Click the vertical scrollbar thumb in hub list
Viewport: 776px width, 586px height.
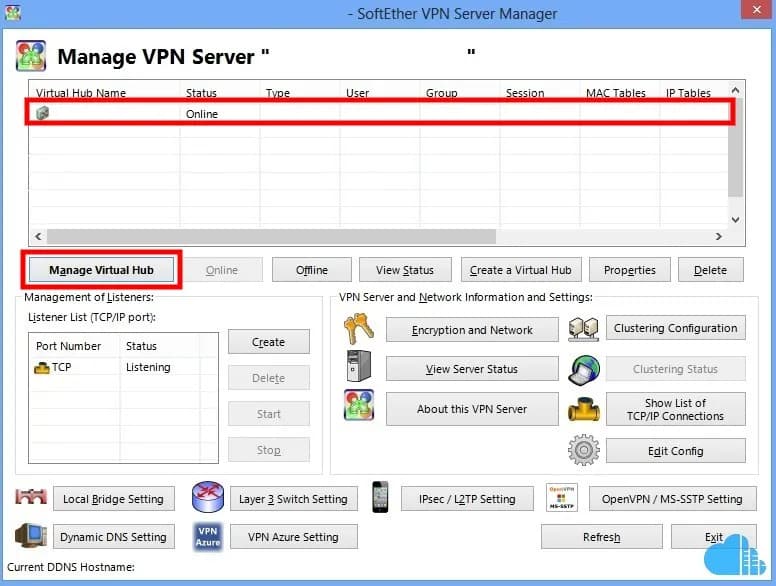735,147
